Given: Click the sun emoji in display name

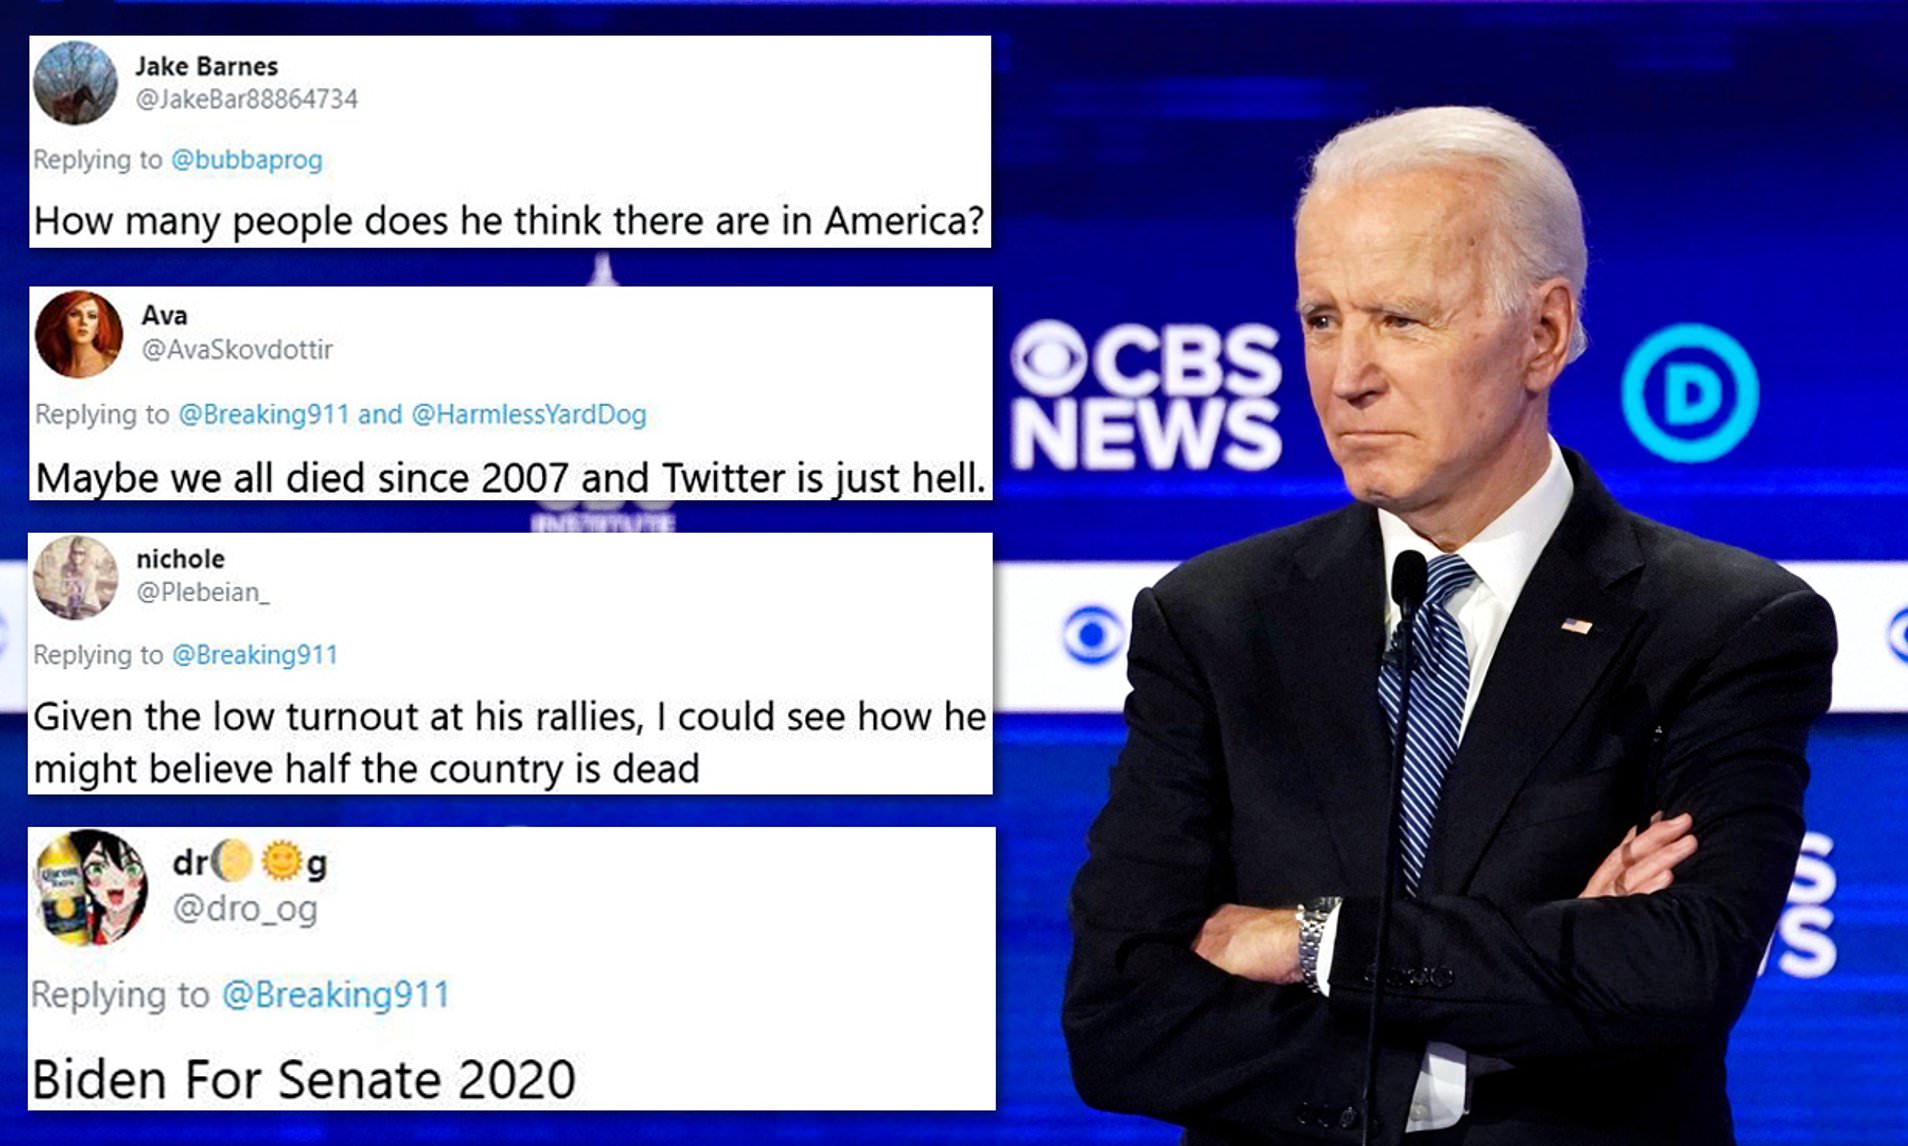Looking at the screenshot, I should [x=282, y=861].
